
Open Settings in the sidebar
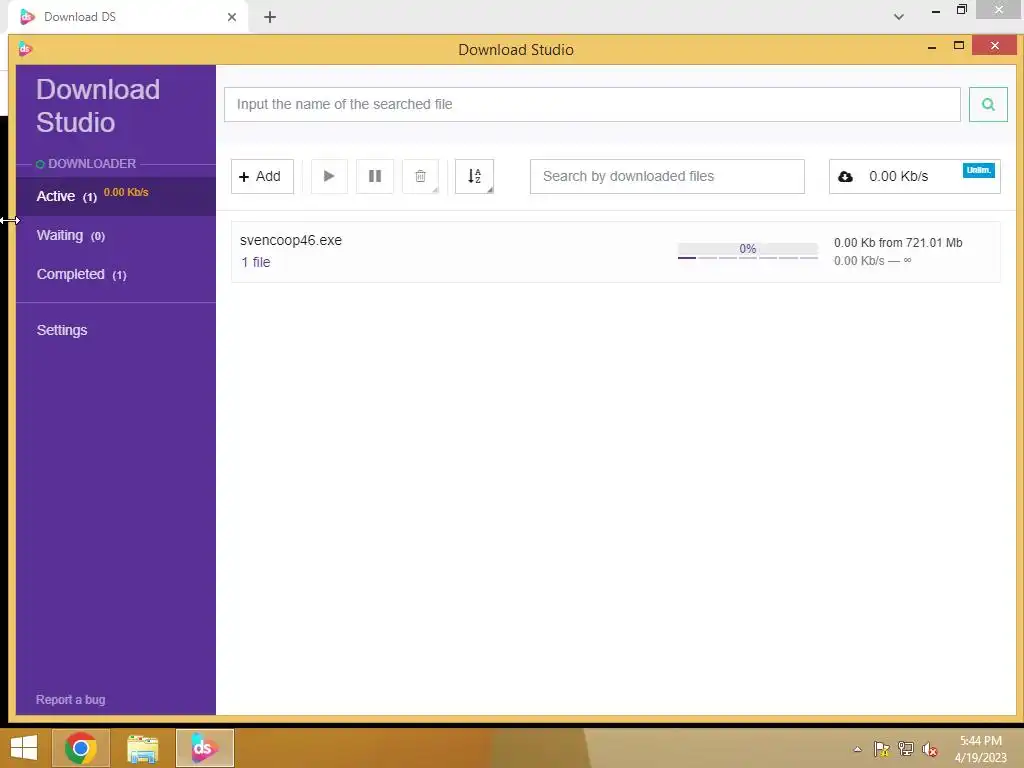[62, 330]
